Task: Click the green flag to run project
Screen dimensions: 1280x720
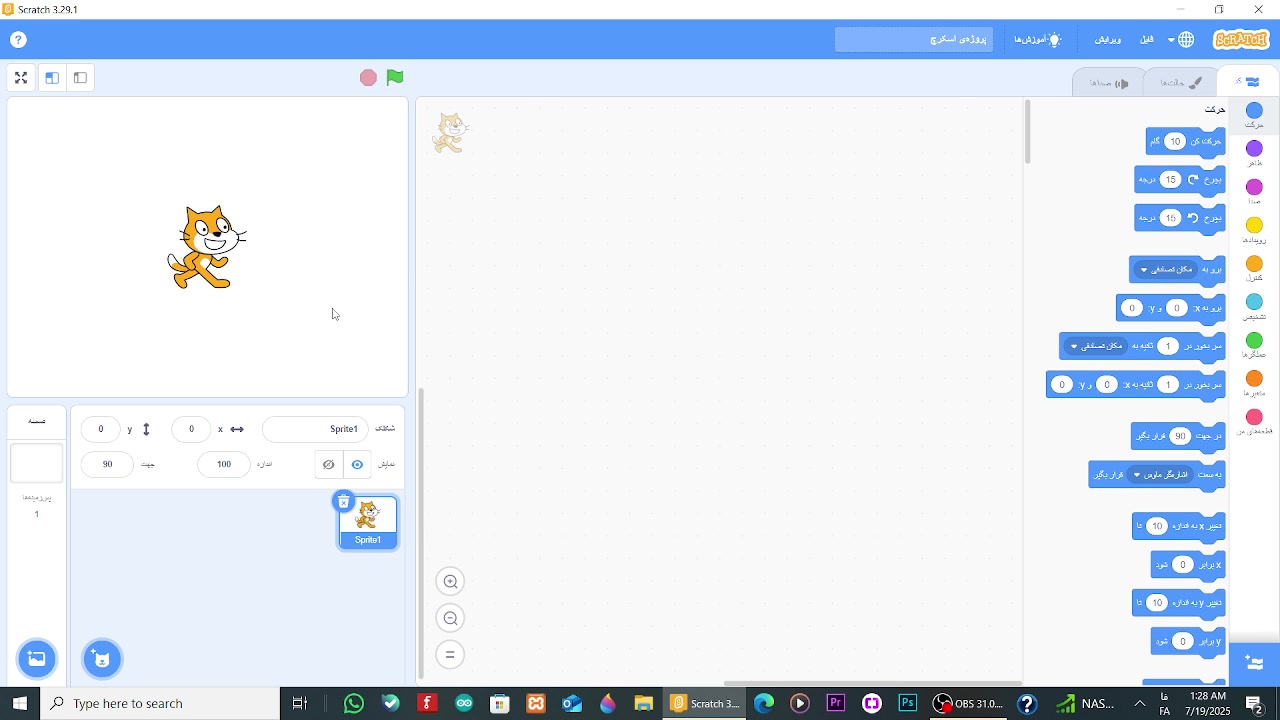Action: coord(395,77)
